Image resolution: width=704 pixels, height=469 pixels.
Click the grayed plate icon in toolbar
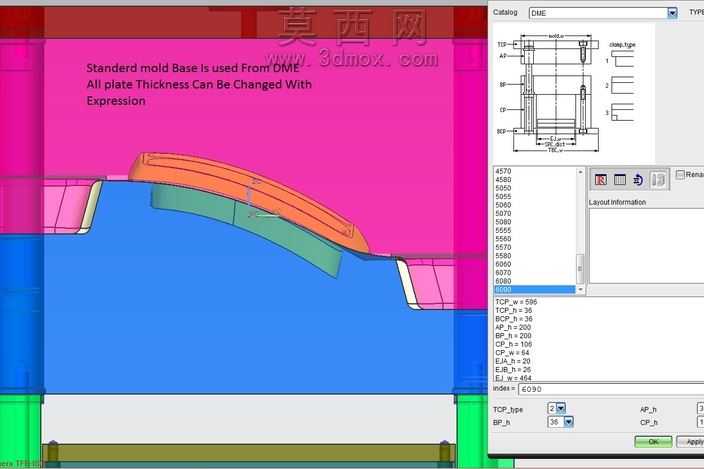point(658,180)
